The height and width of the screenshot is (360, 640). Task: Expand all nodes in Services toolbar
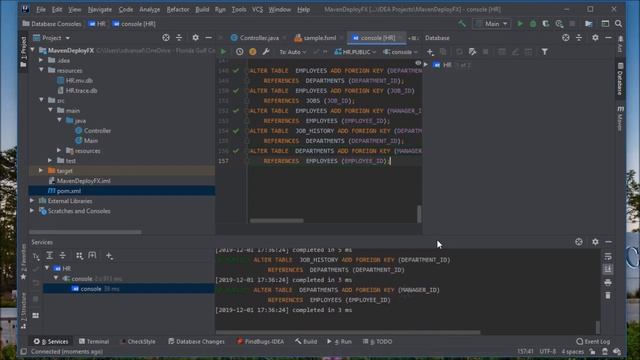pyautogui.click(x=49, y=256)
